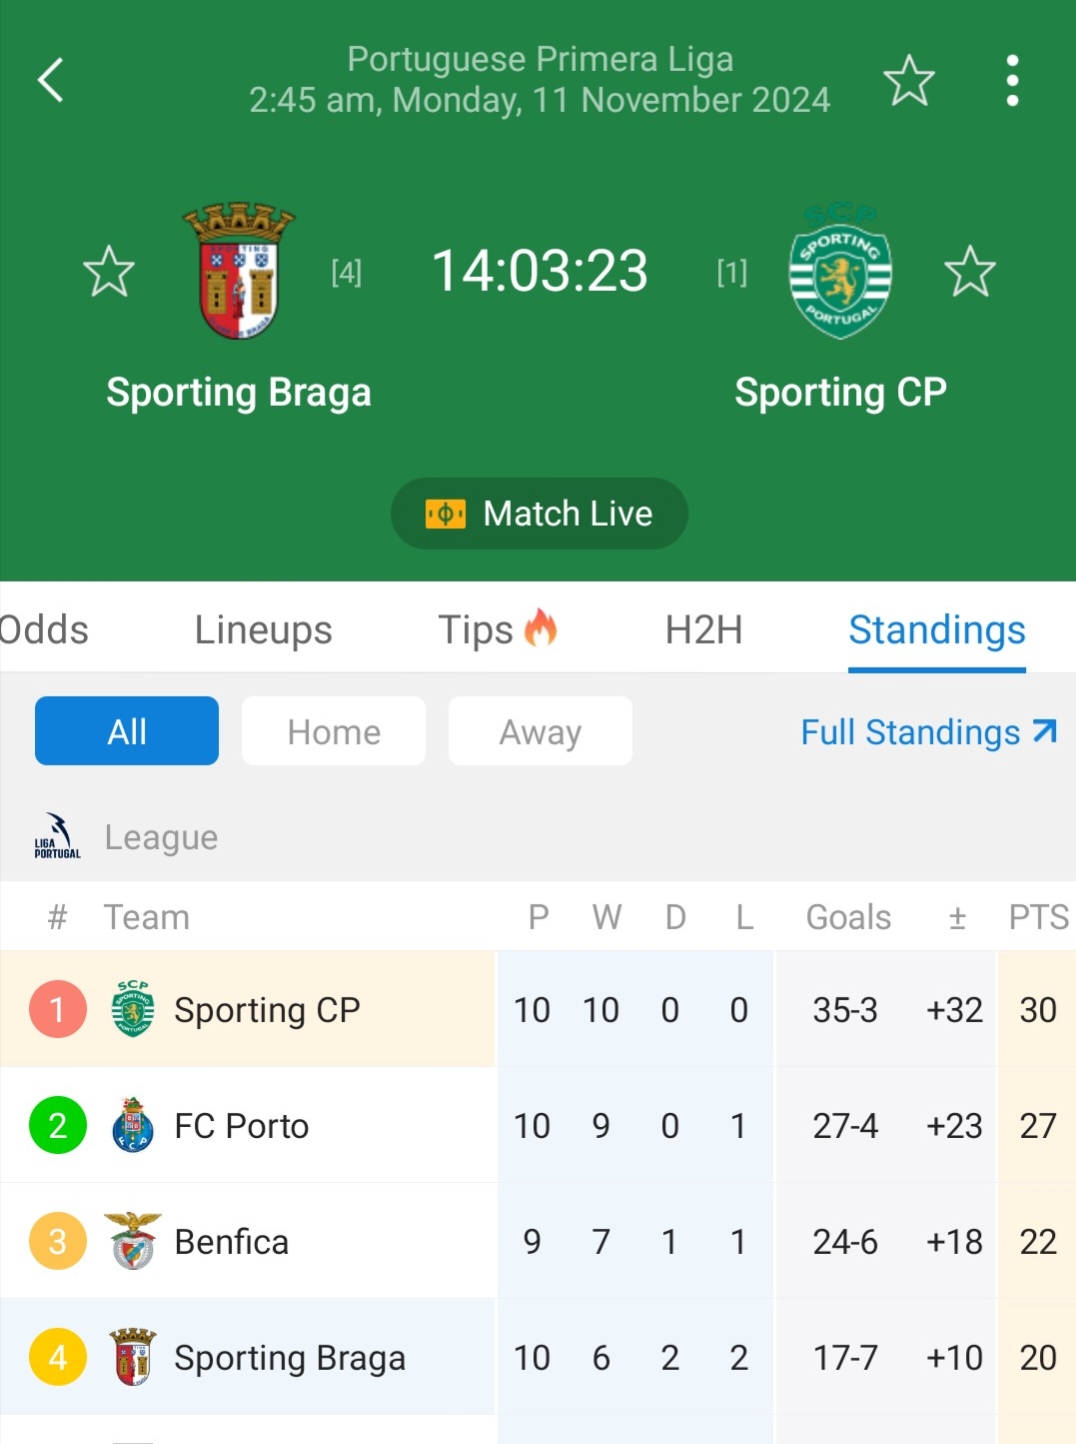Click the PTS column header
The width and height of the screenshot is (1076, 1444).
1038,917
